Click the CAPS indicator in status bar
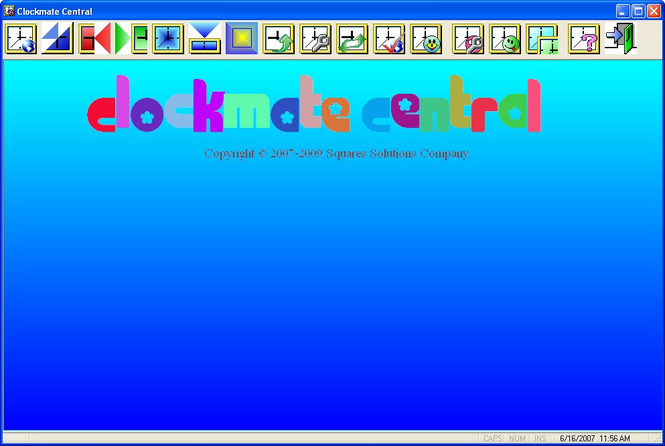Image resolution: width=665 pixels, height=446 pixels. click(492, 438)
